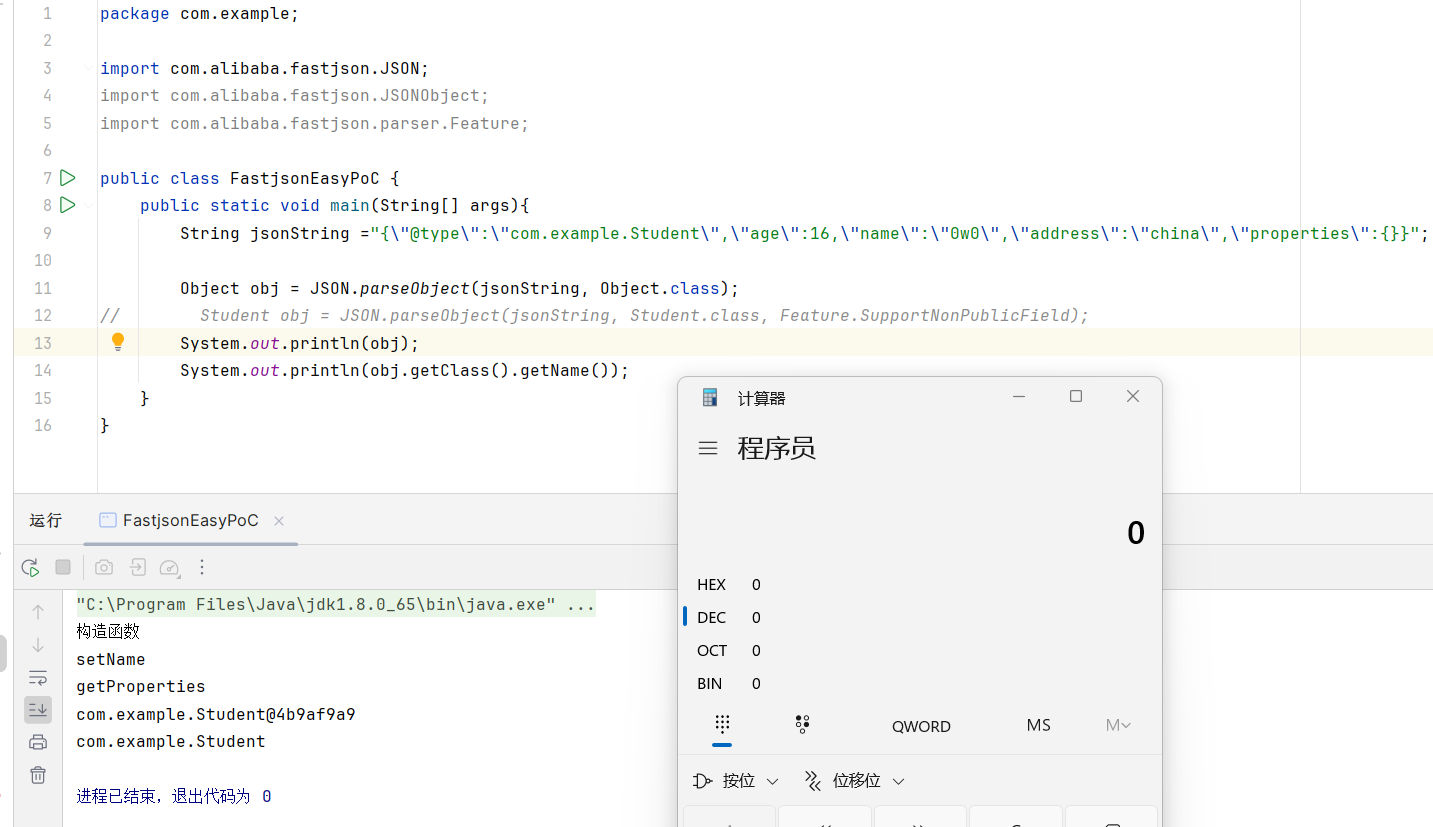Open the Calculator hamburger navigation menu

coord(708,448)
